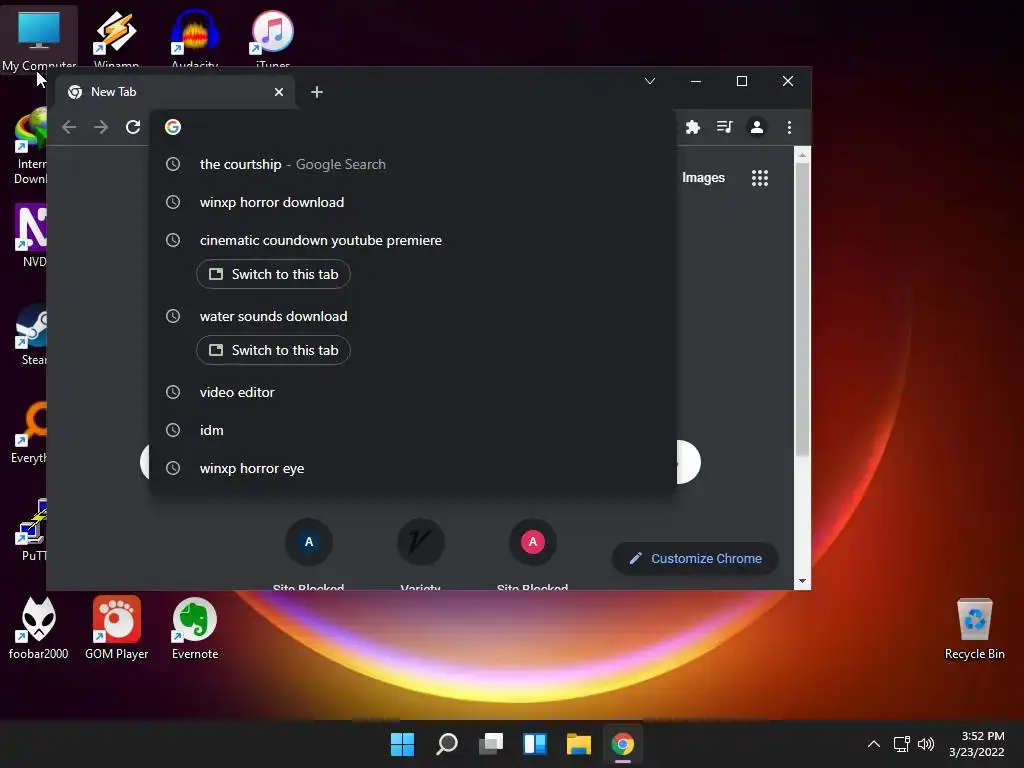
Task: Select the Evernote desktop icon
Action: tap(195, 628)
